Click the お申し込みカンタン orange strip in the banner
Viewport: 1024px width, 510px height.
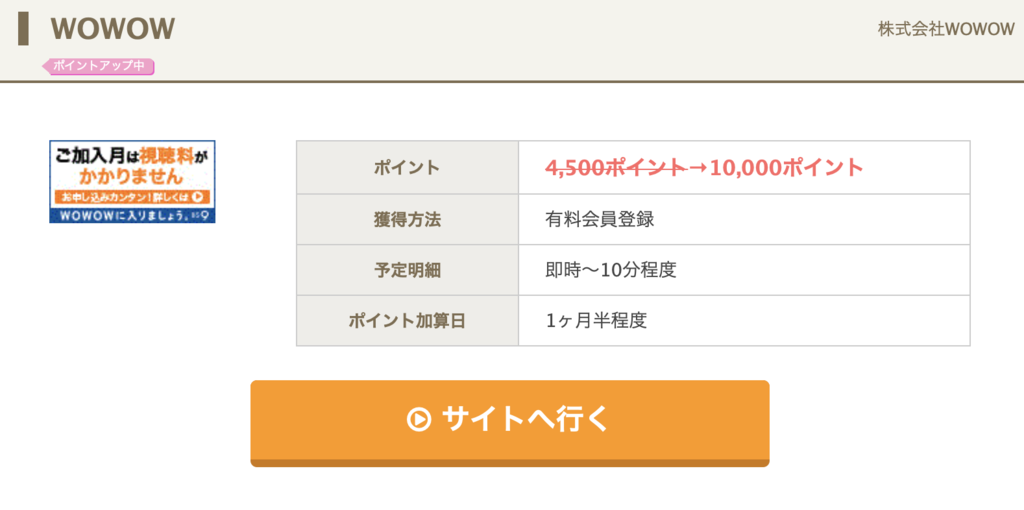point(131,197)
